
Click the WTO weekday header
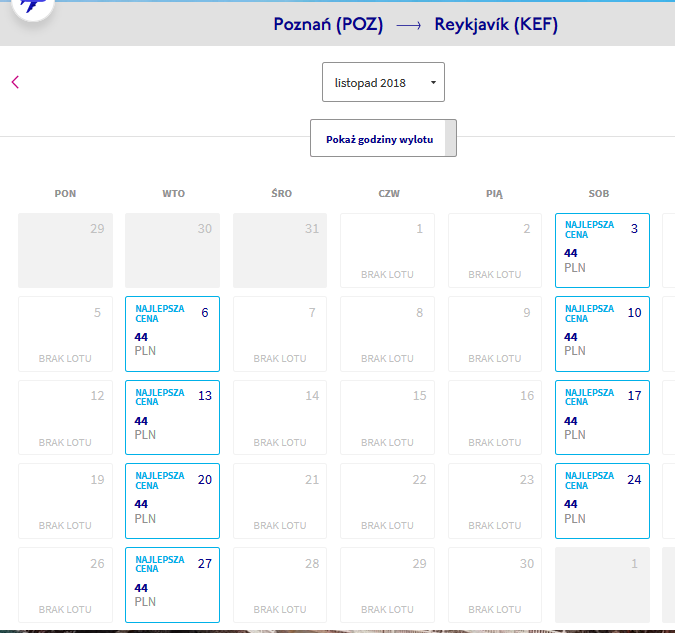[173, 194]
